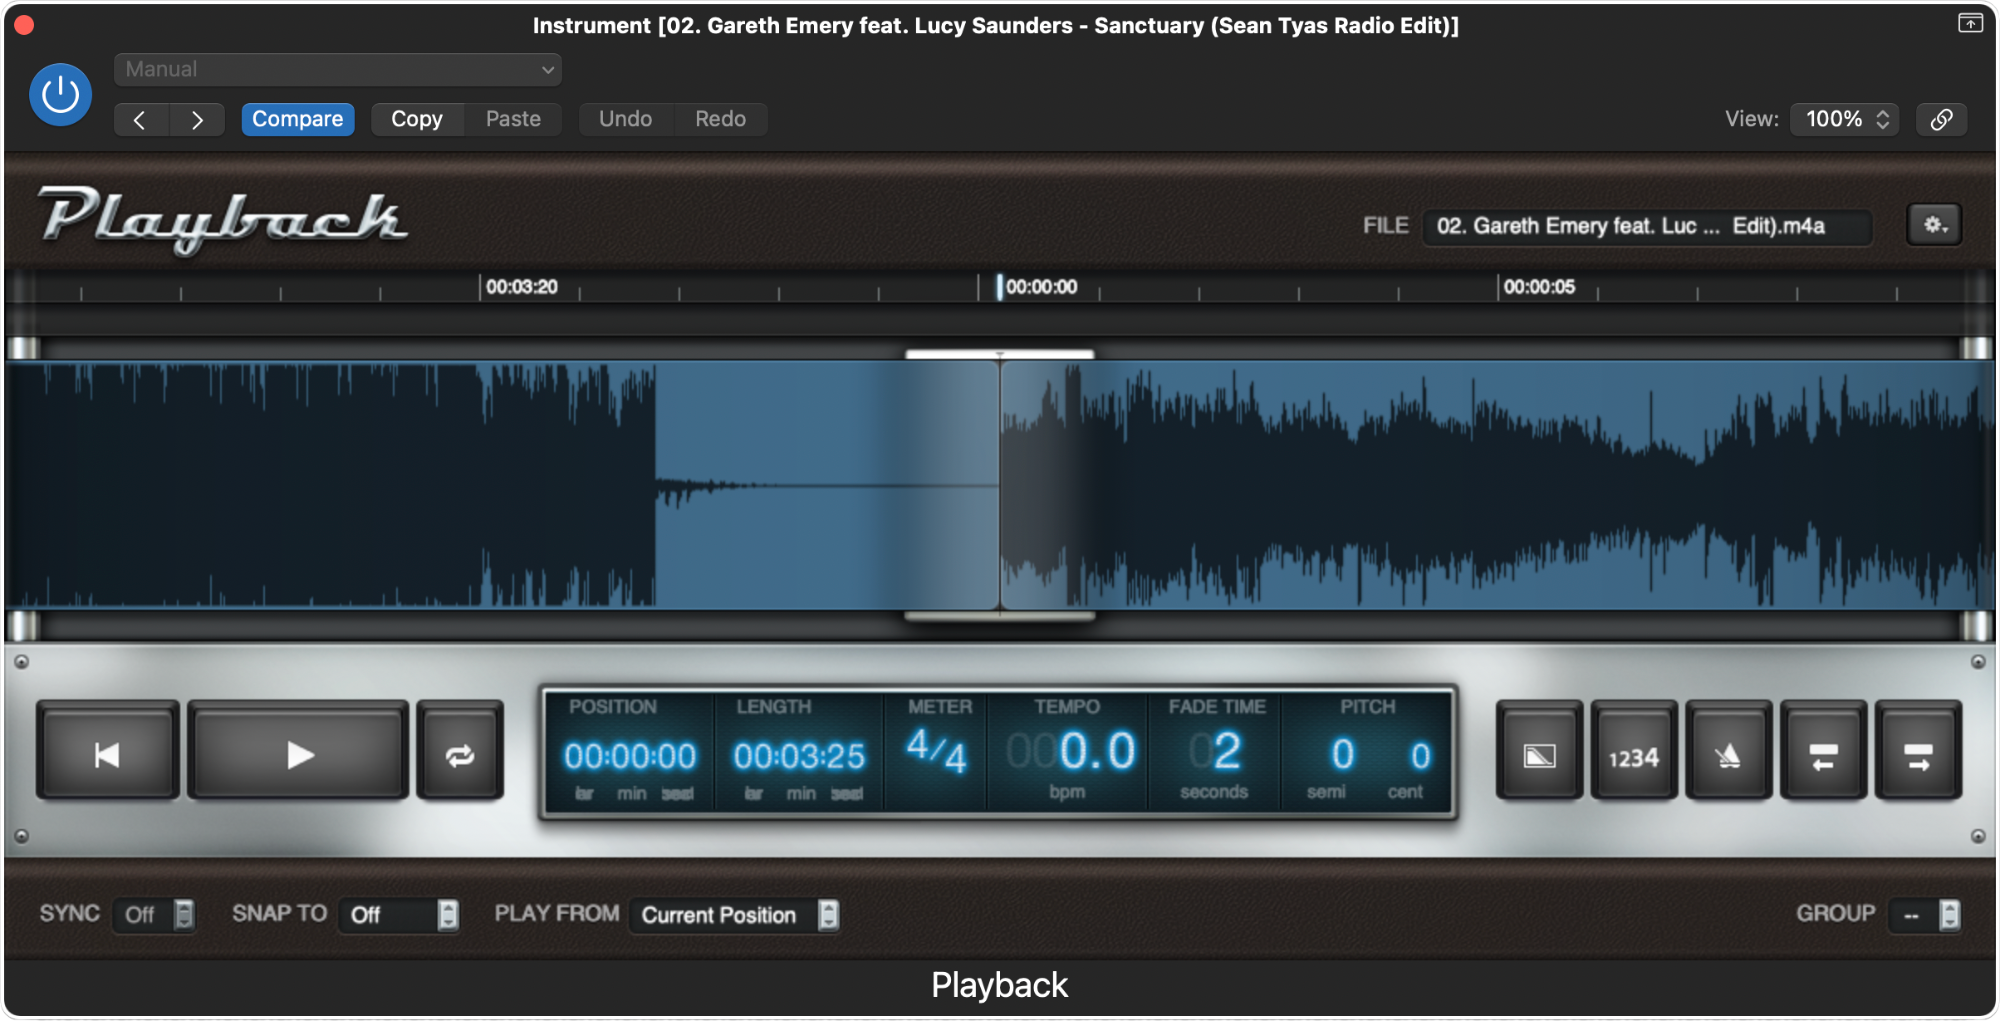Click the Redo button
Viewport: 2000px width, 1022px height.
coord(720,119)
